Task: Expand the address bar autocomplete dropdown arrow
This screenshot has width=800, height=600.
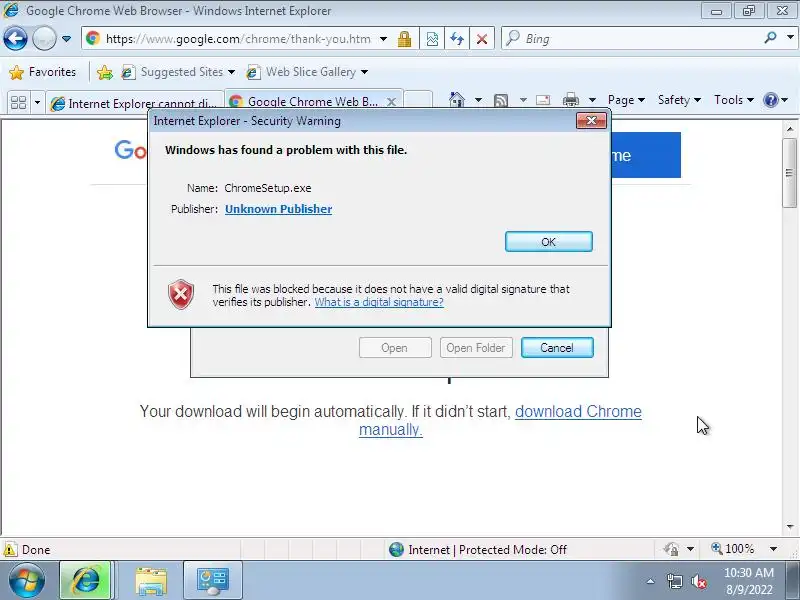Action: coord(383,39)
